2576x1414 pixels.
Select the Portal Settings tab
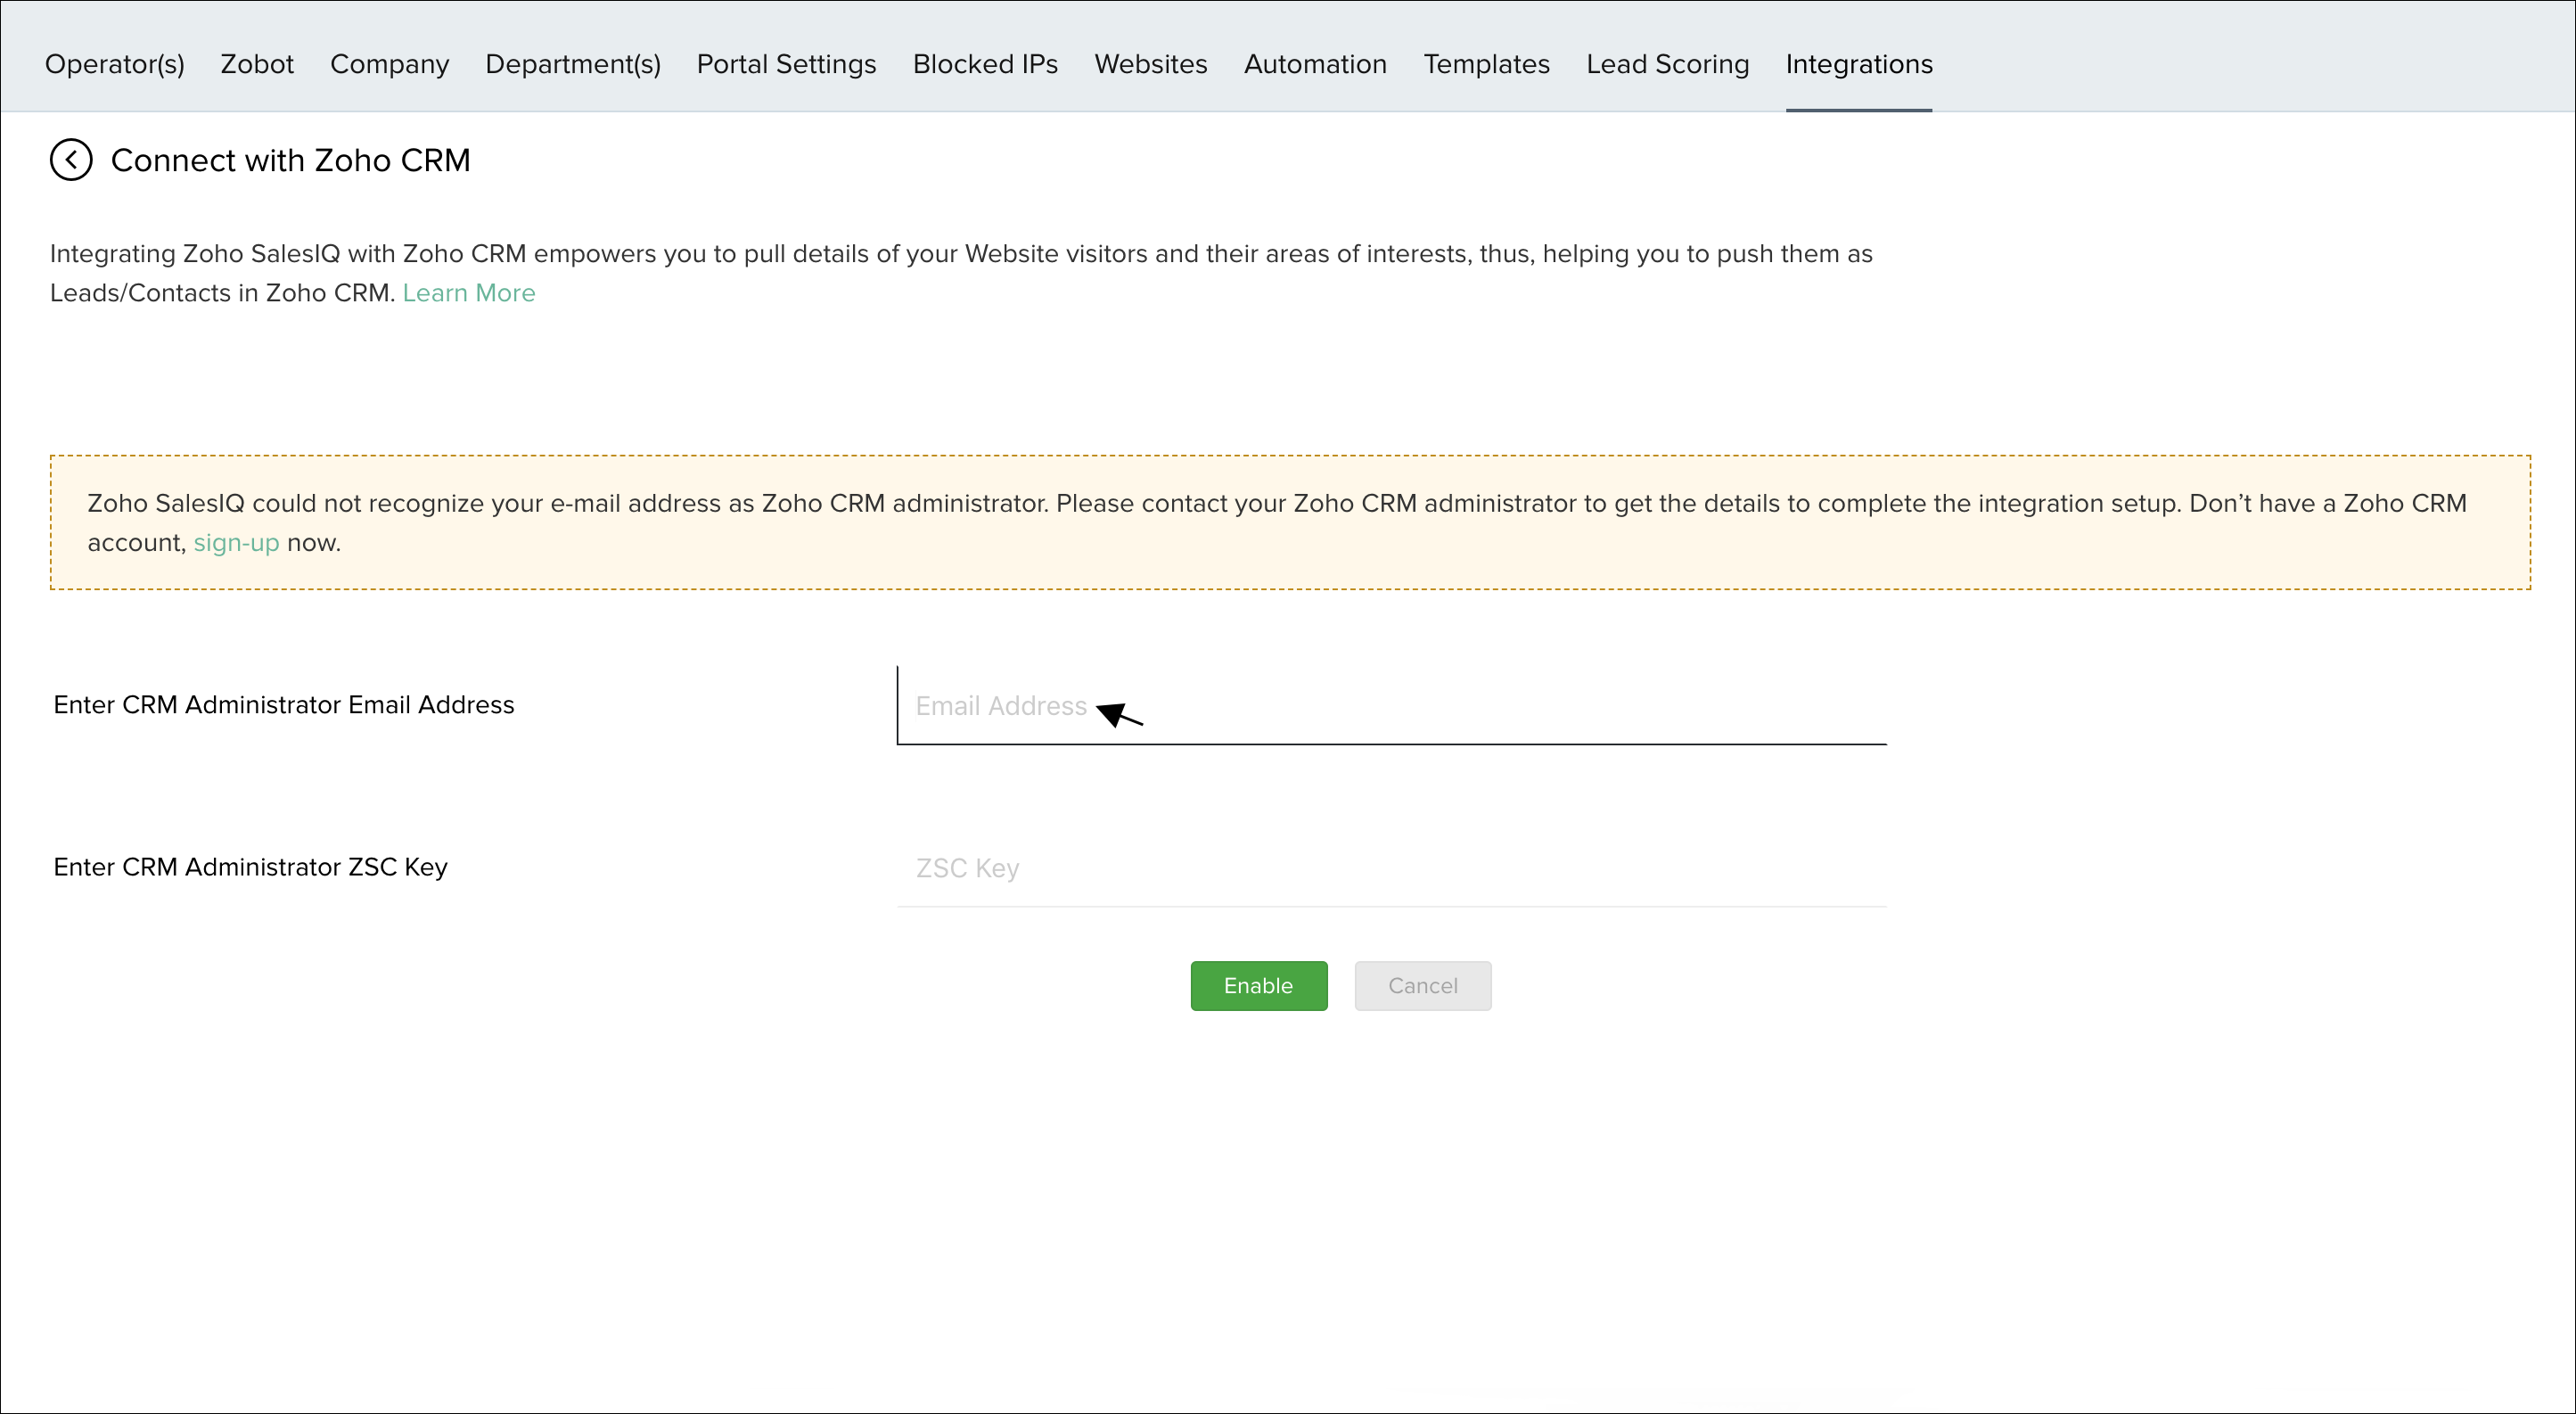click(787, 64)
